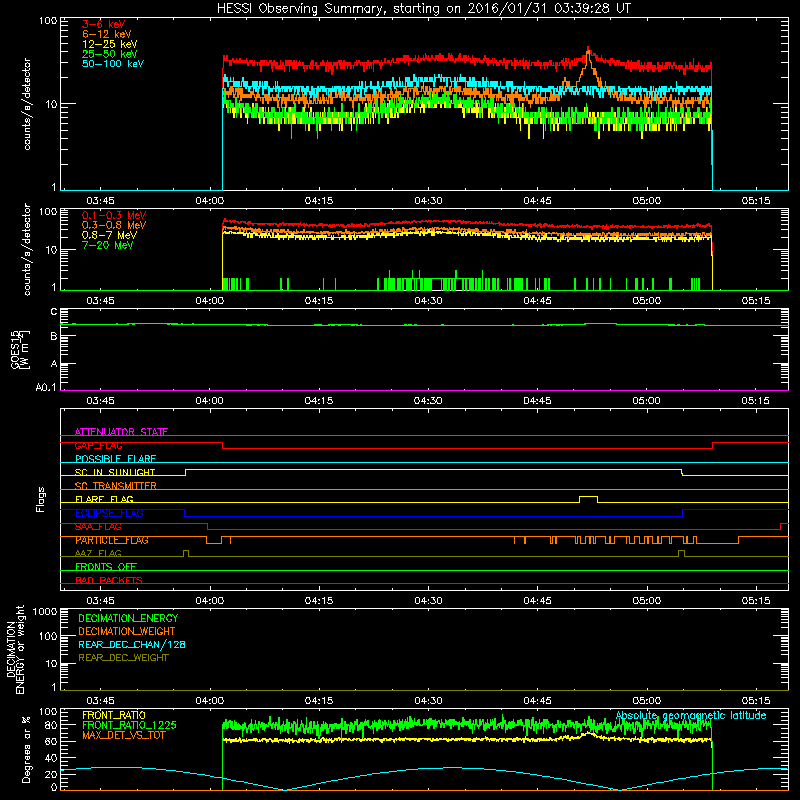The image size is (800, 800).
Task: Select the 25-50 keV legend label
Action: pos(110,54)
